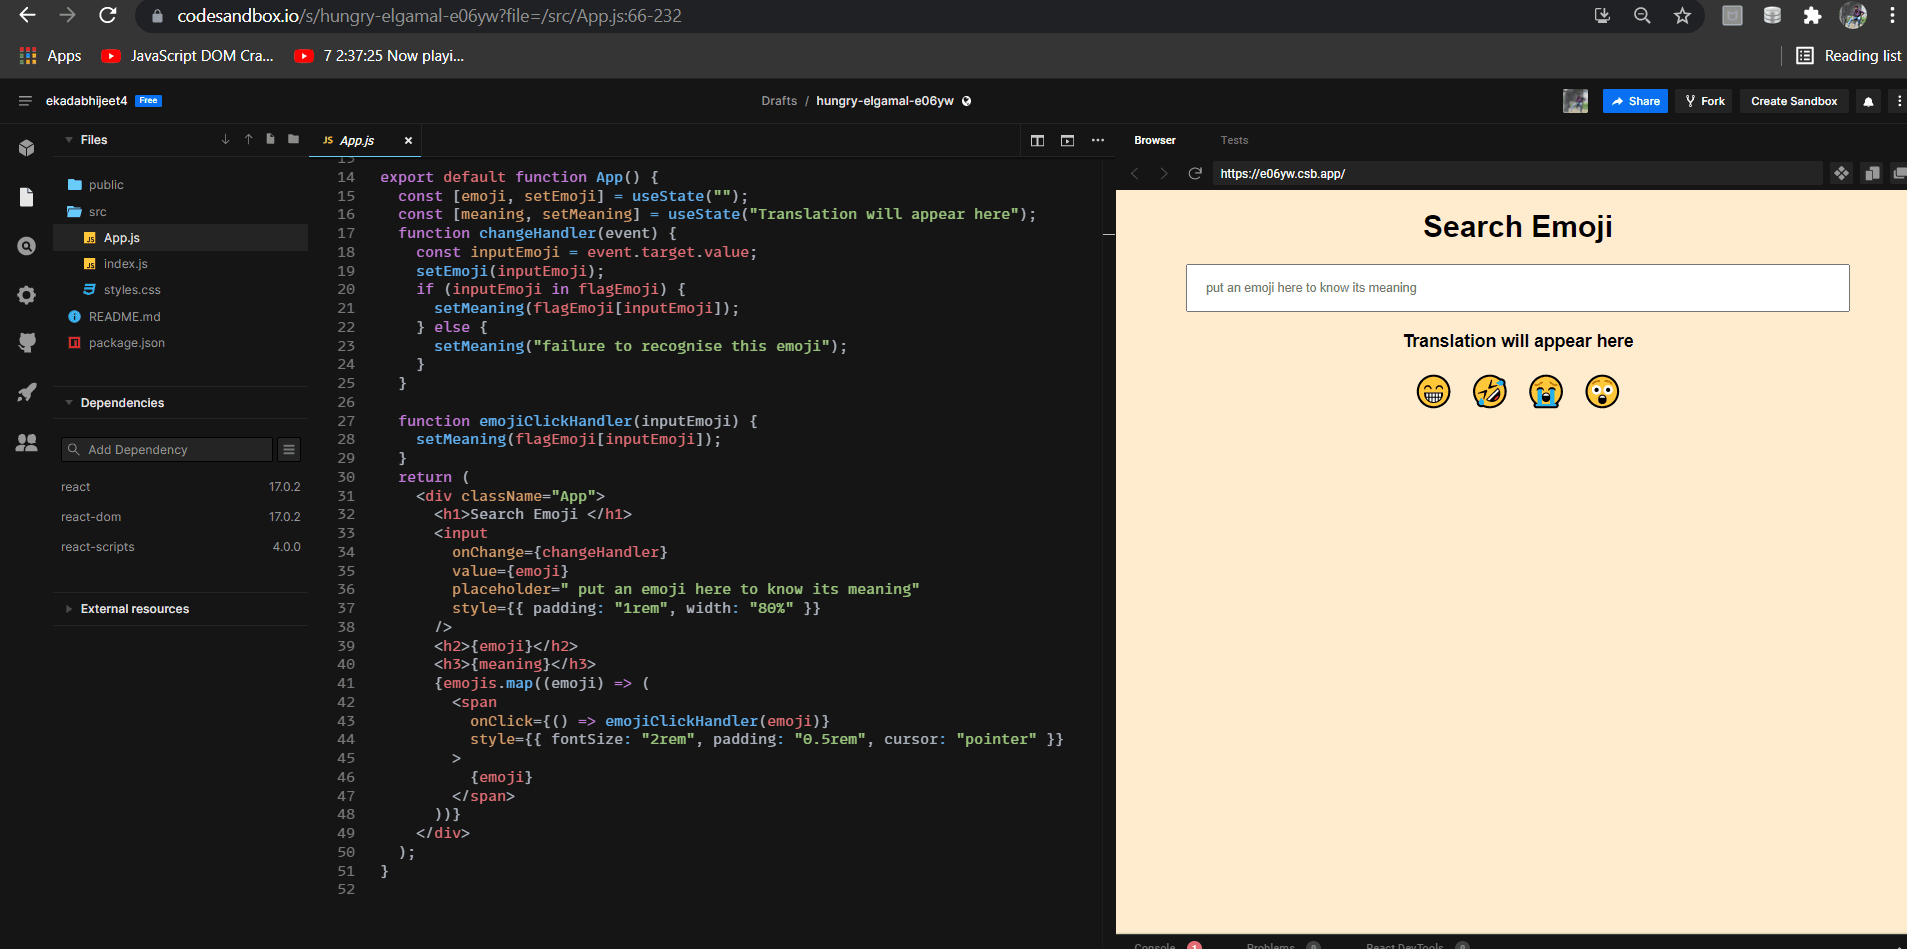Viewport: 1907px width, 949px height.
Task: Open the Deployment rocket panel
Action: click(x=27, y=392)
